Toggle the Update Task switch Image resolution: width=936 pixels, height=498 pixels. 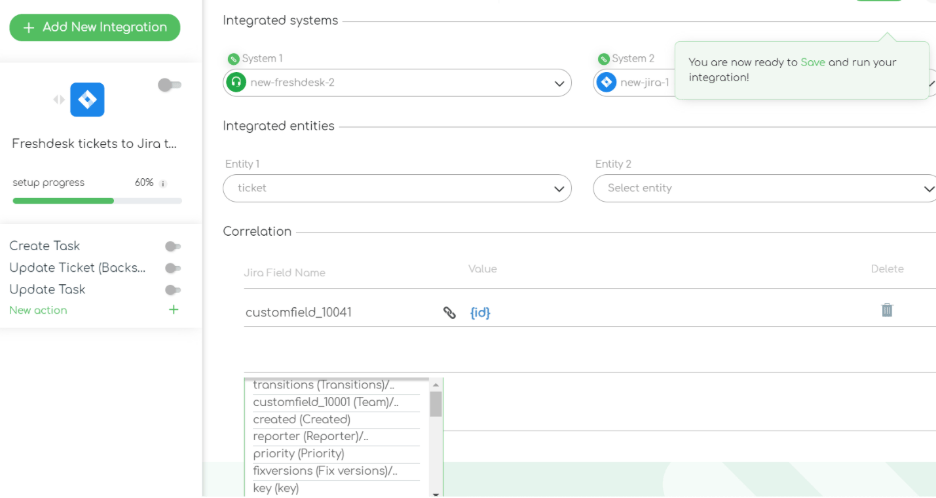pos(173,290)
